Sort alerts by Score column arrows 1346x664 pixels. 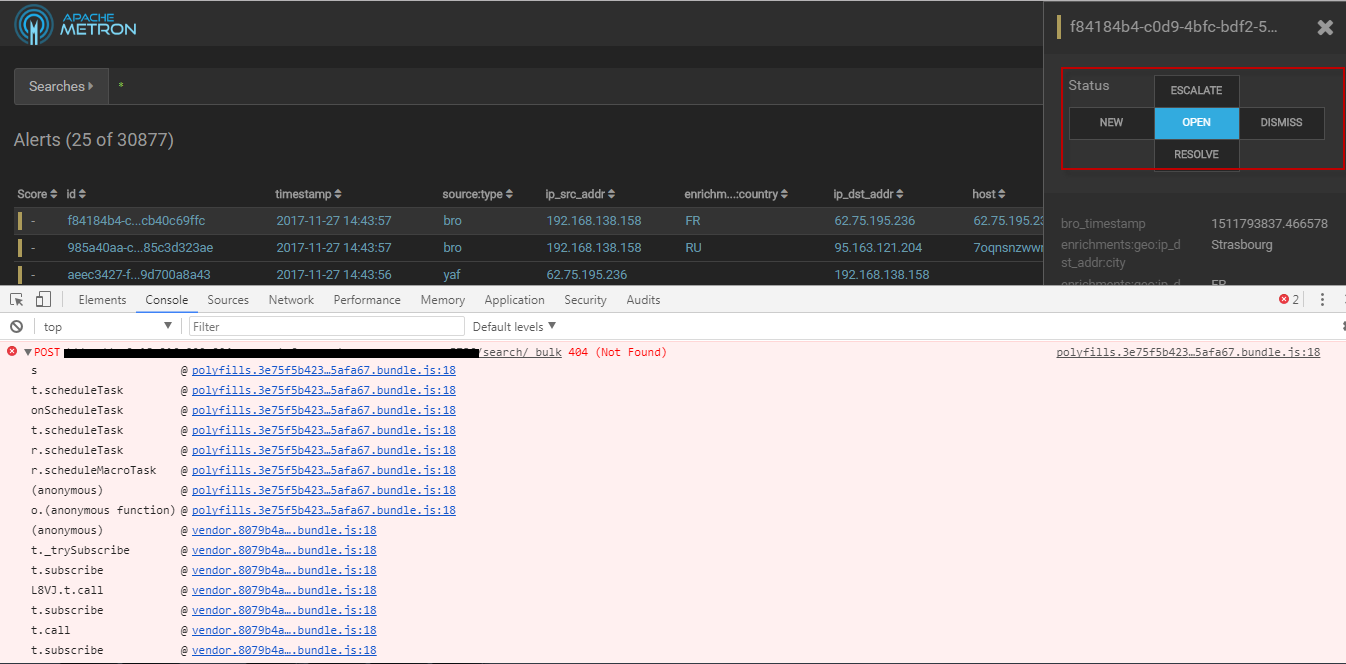click(x=54, y=194)
